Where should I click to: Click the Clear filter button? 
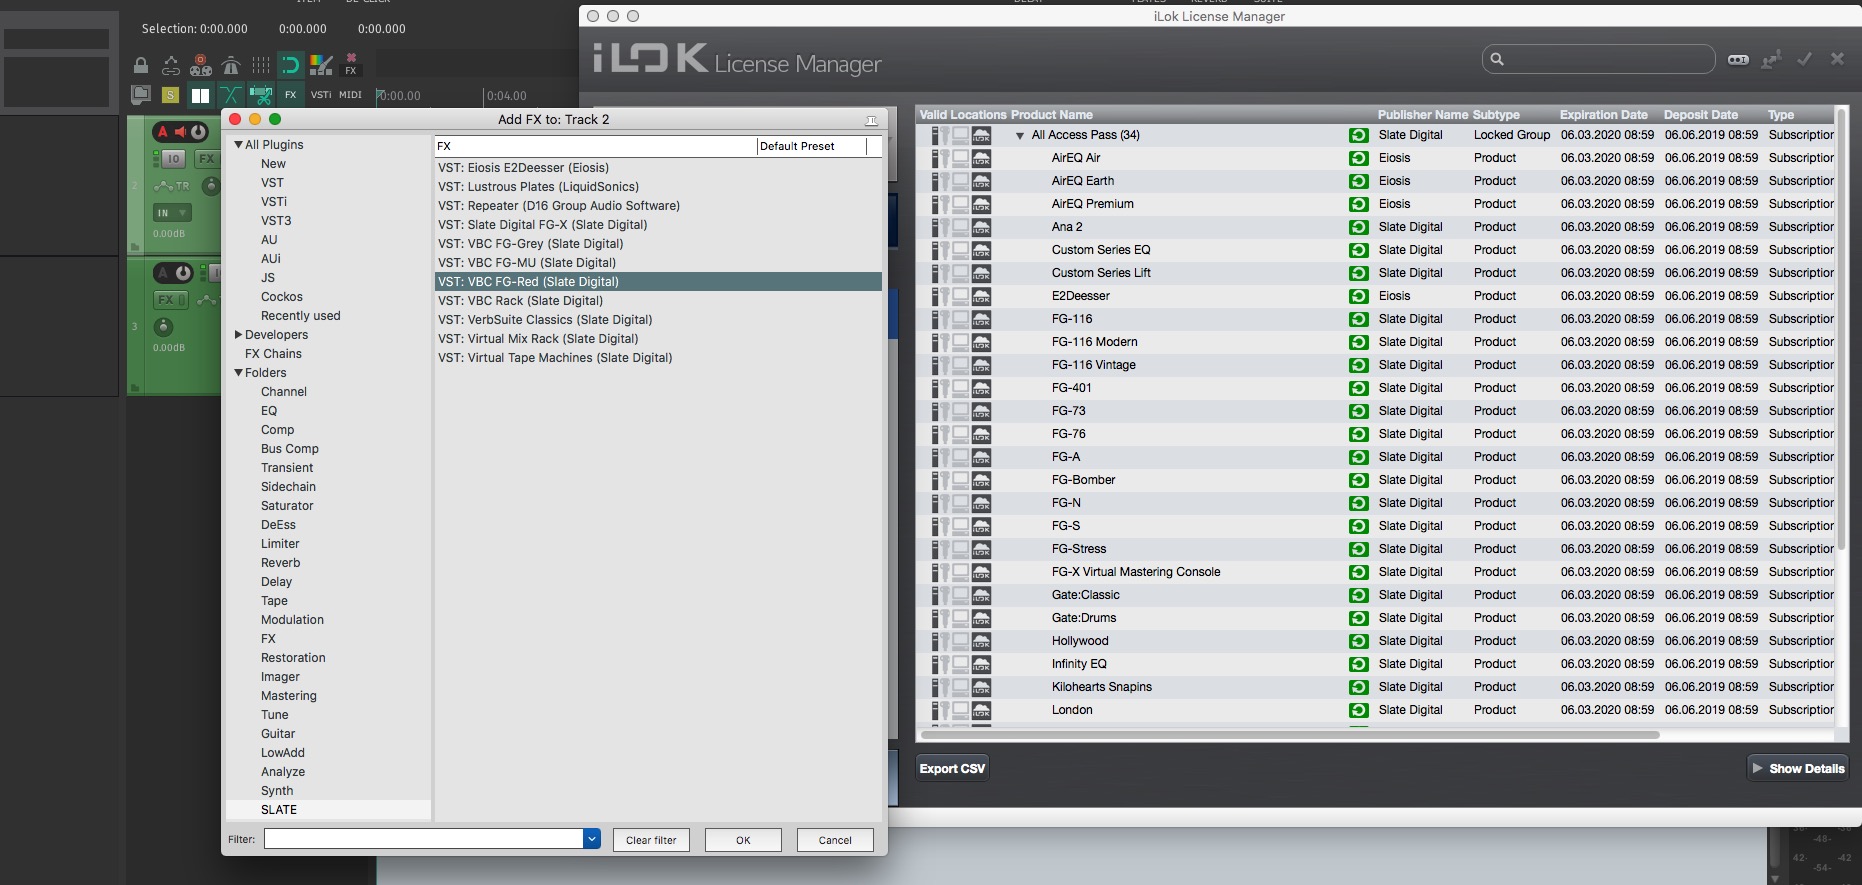click(x=651, y=840)
